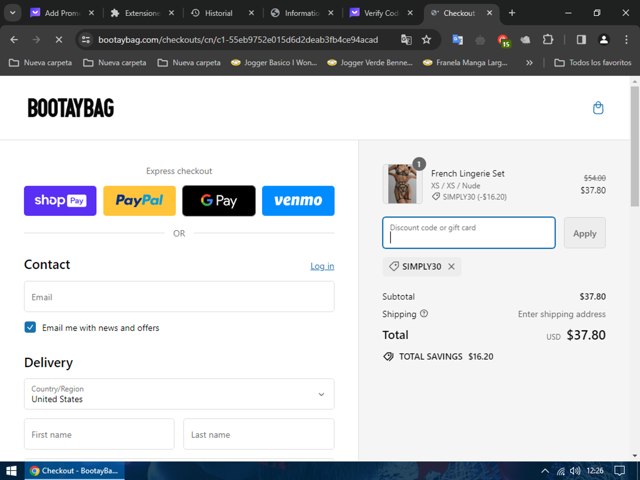Stop loading the page

(59, 40)
